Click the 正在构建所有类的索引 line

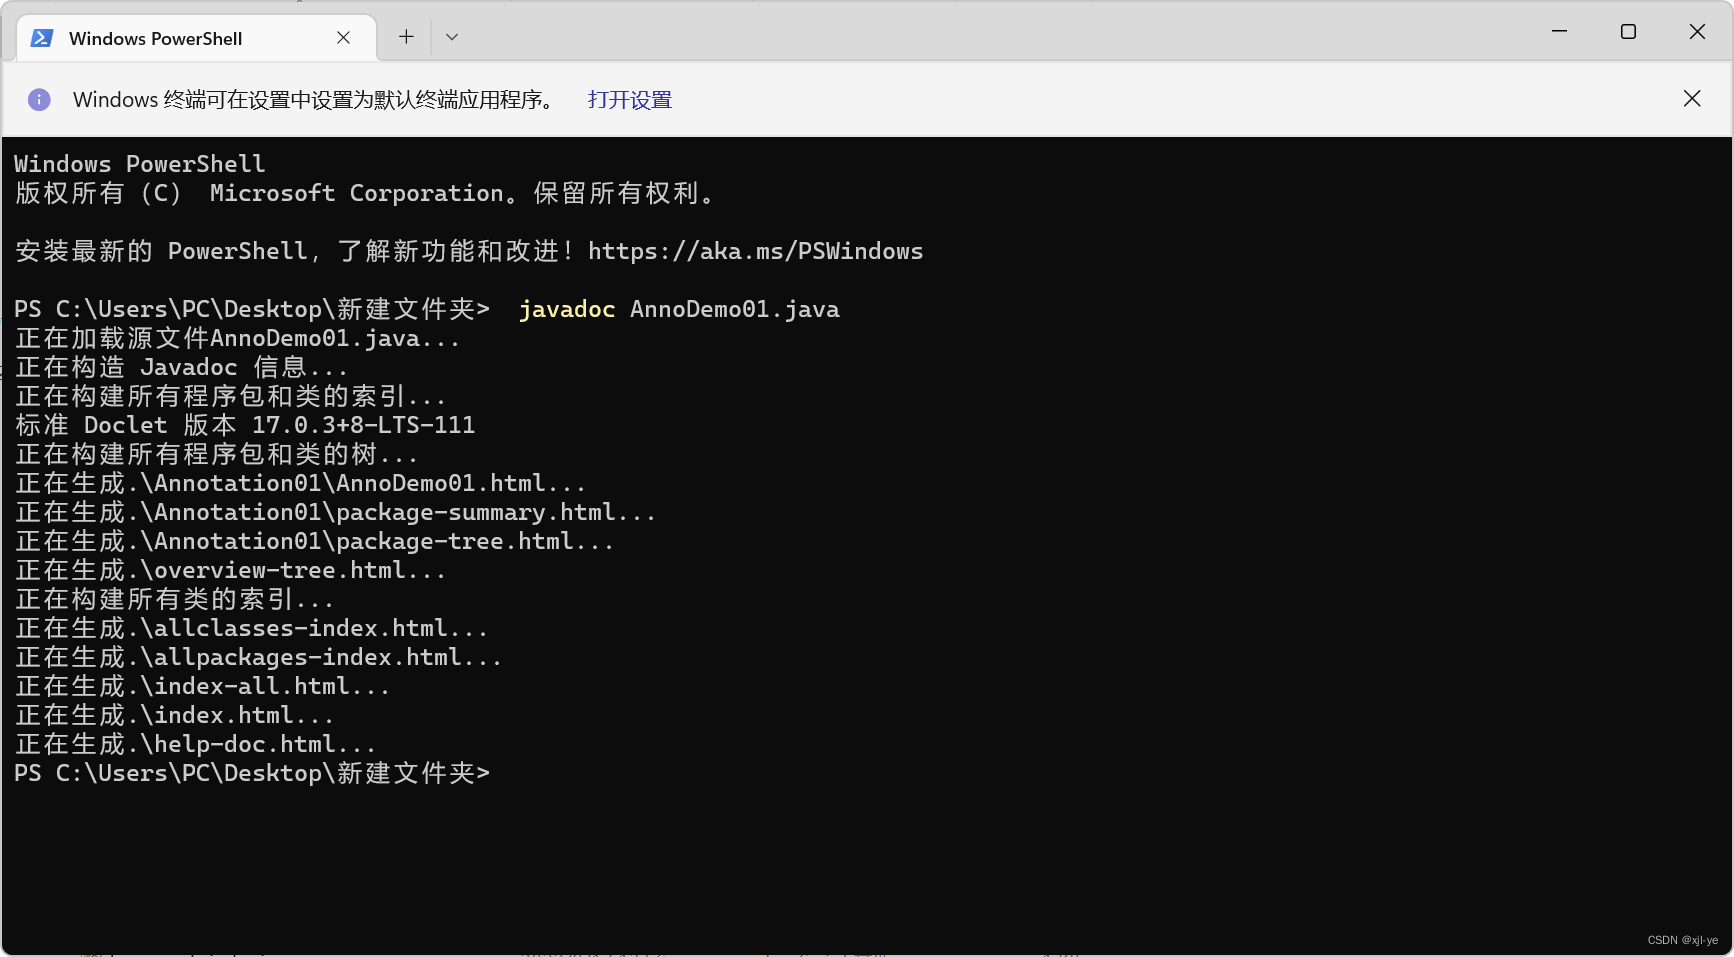pyautogui.click(x=174, y=599)
